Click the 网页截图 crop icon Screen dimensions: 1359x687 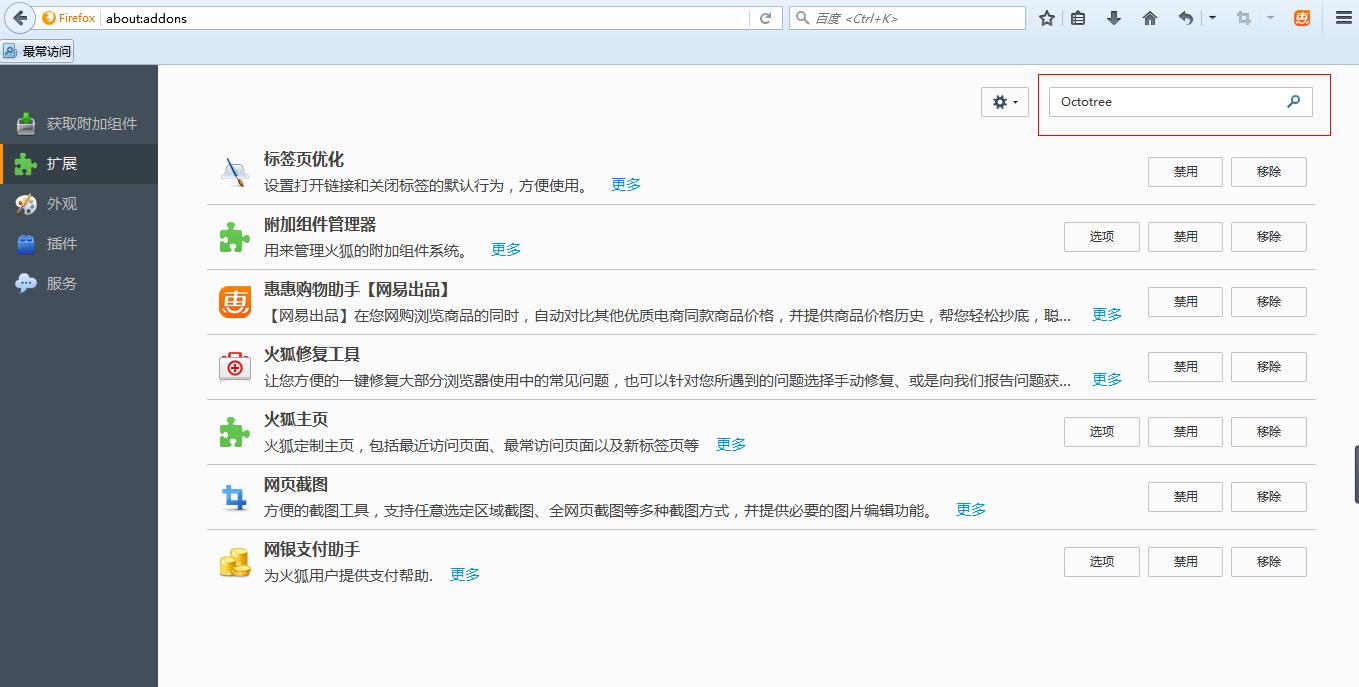tap(235, 497)
